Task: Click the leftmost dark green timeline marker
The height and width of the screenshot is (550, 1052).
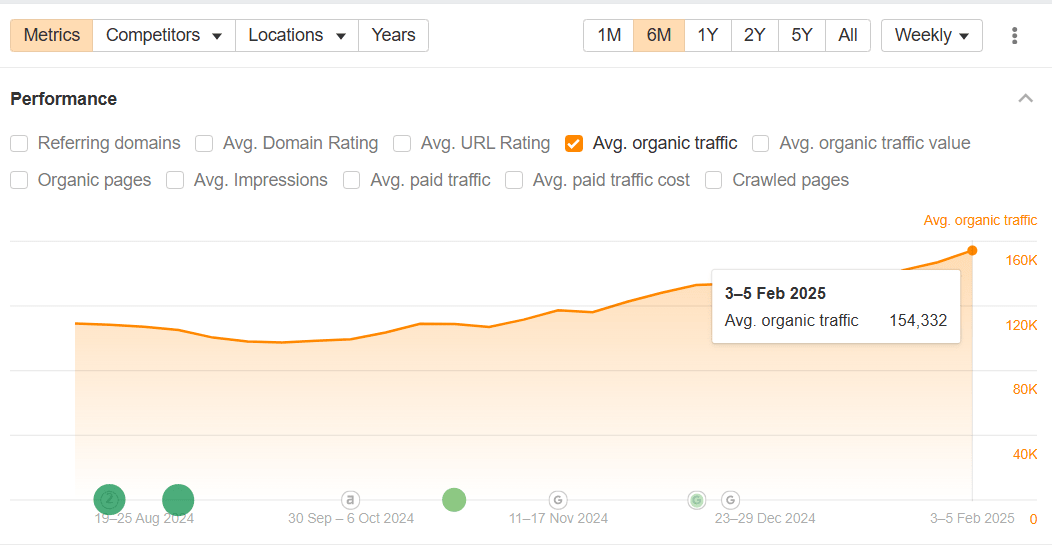Action: [x=109, y=499]
